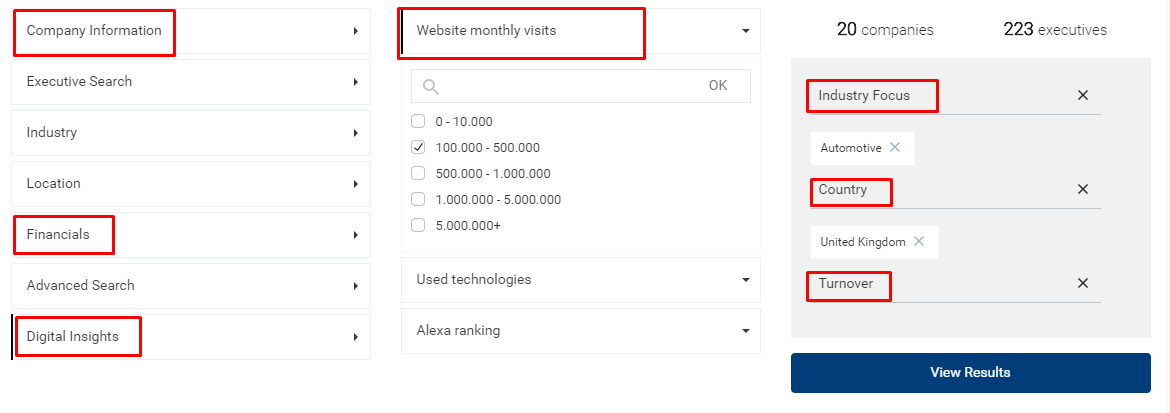
Task: Tick the 500.000 - 1.000.000 checkbox
Action: click(418, 174)
